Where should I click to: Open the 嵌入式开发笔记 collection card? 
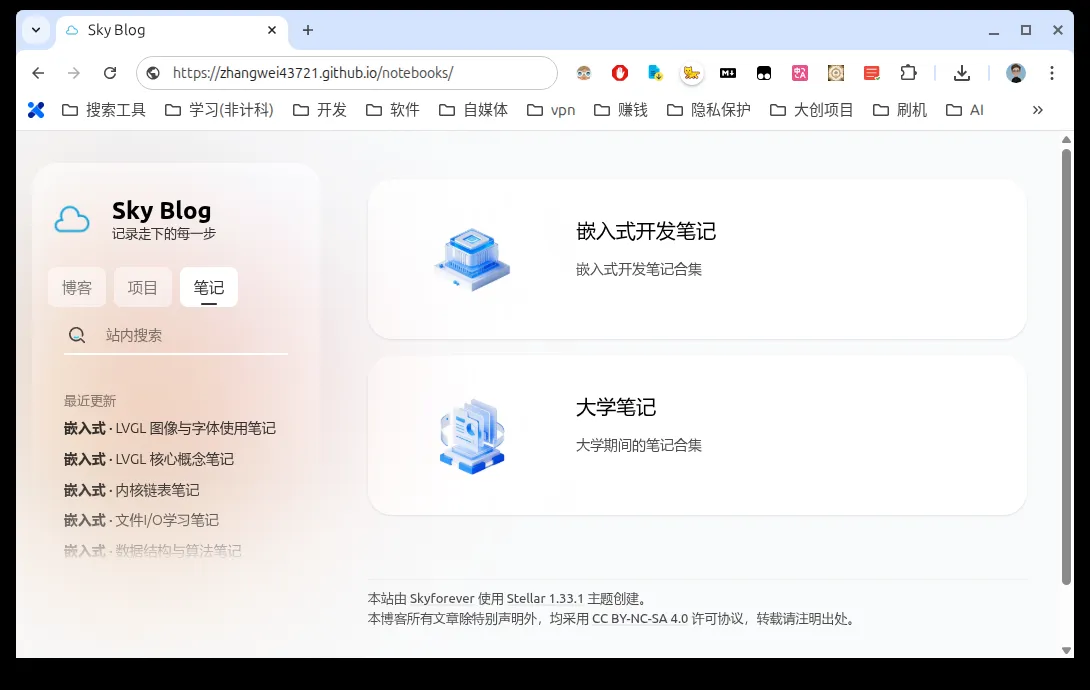pyautogui.click(x=697, y=258)
